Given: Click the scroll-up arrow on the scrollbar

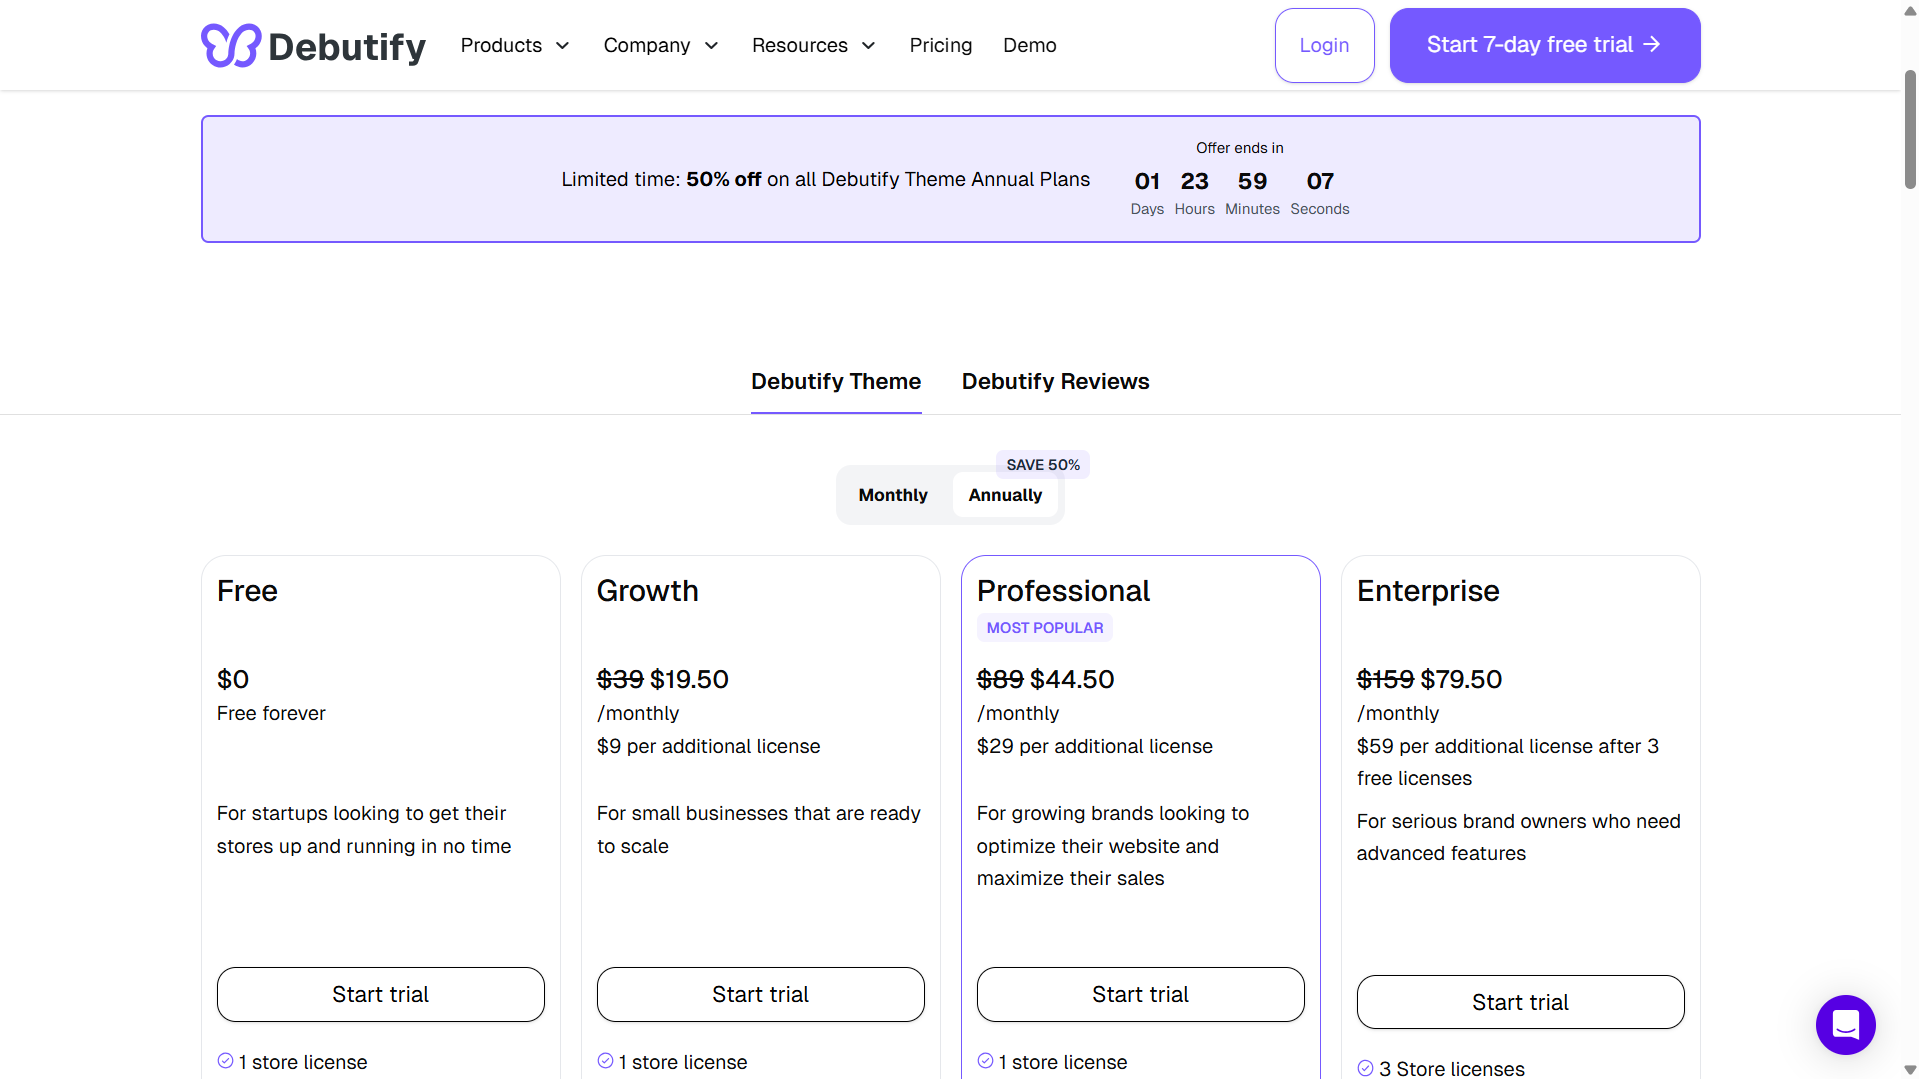Looking at the screenshot, I should (1908, 10).
